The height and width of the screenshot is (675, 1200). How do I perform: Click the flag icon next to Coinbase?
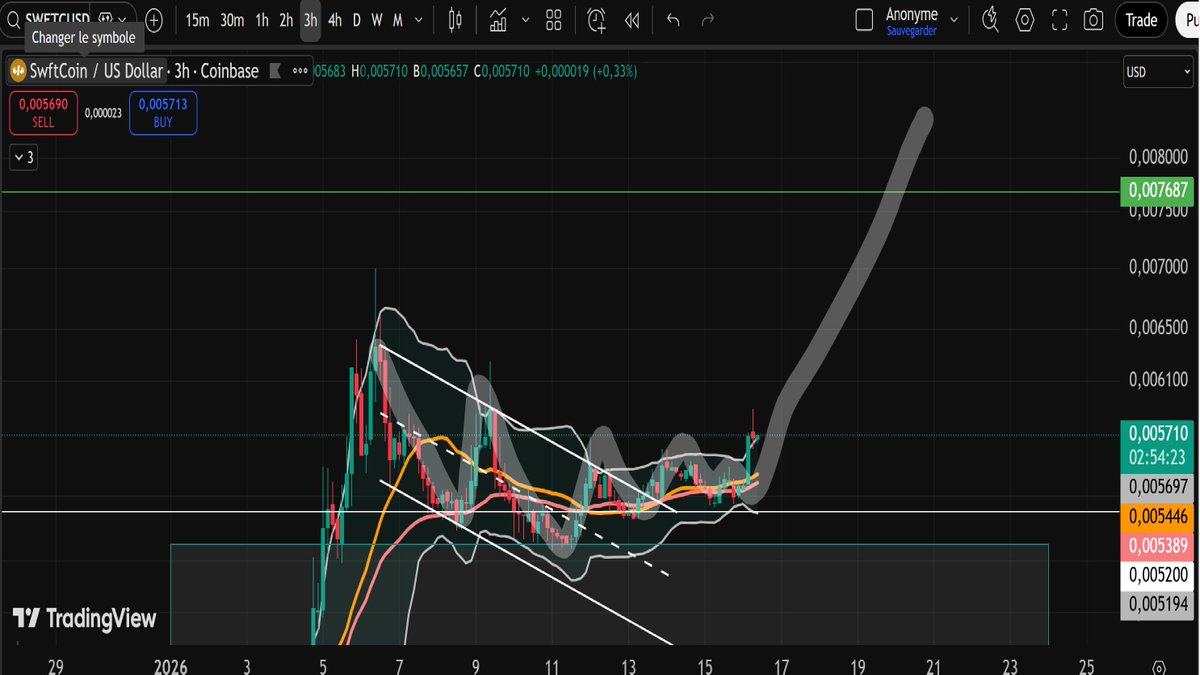pos(278,71)
